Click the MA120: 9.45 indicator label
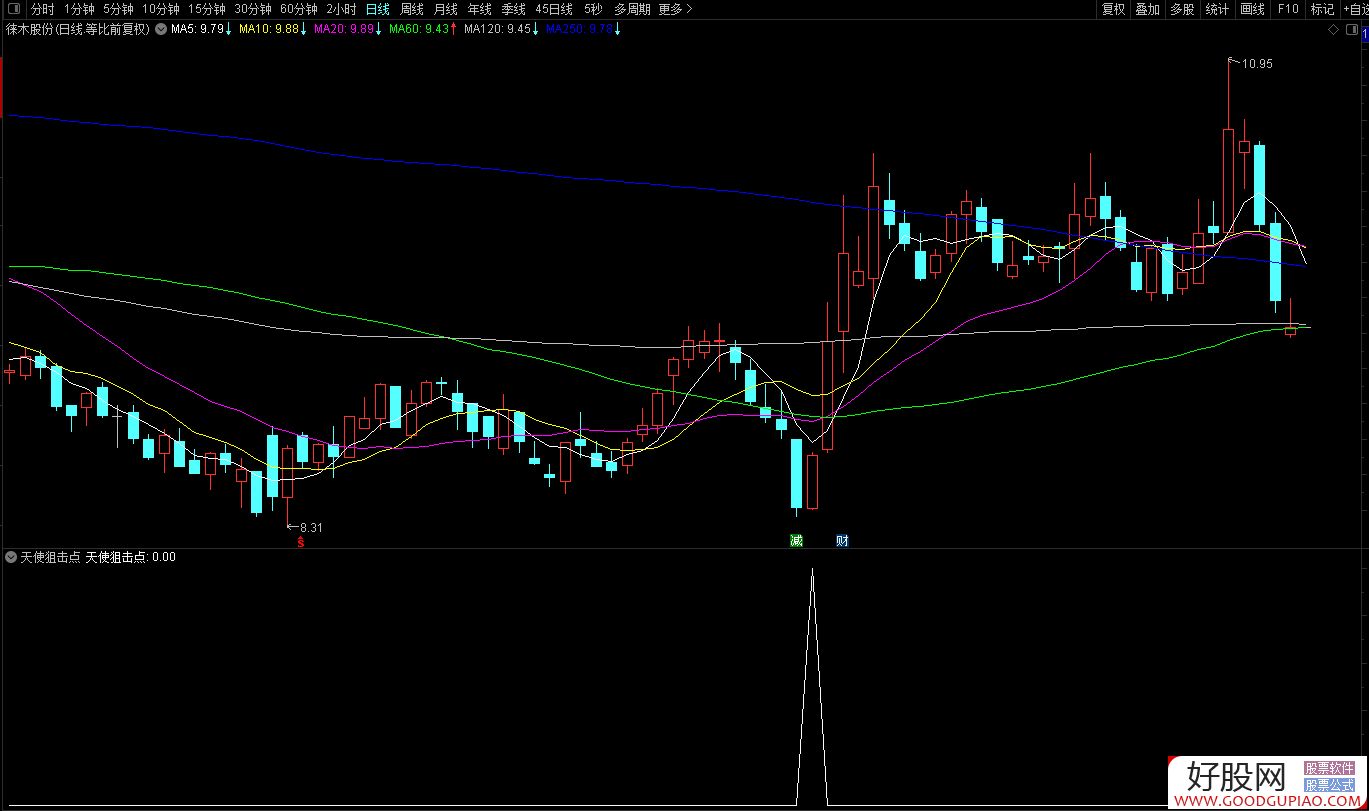 pyautogui.click(x=503, y=29)
